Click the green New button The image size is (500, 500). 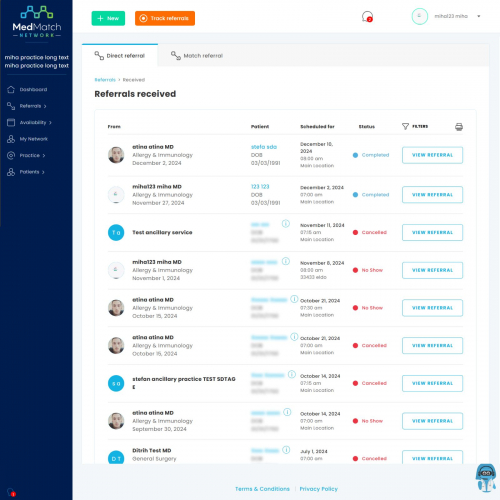(108, 18)
